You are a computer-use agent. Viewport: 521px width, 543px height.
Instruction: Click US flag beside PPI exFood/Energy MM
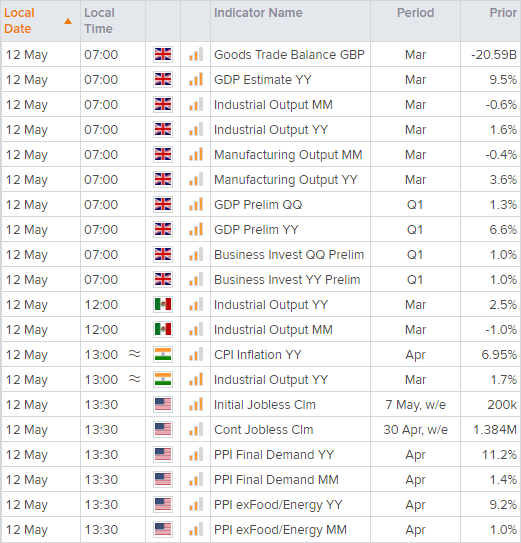click(163, 529)
